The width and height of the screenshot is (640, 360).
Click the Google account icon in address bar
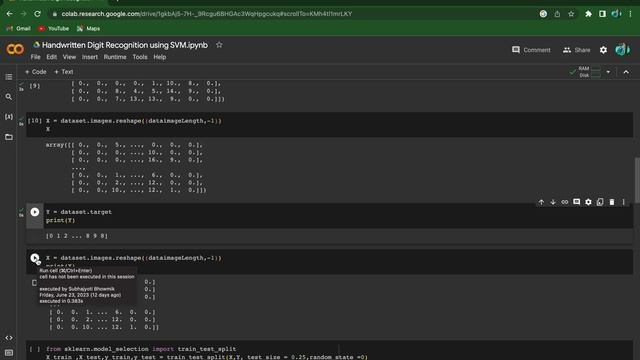pyautogui.click(x=543, y=14)
